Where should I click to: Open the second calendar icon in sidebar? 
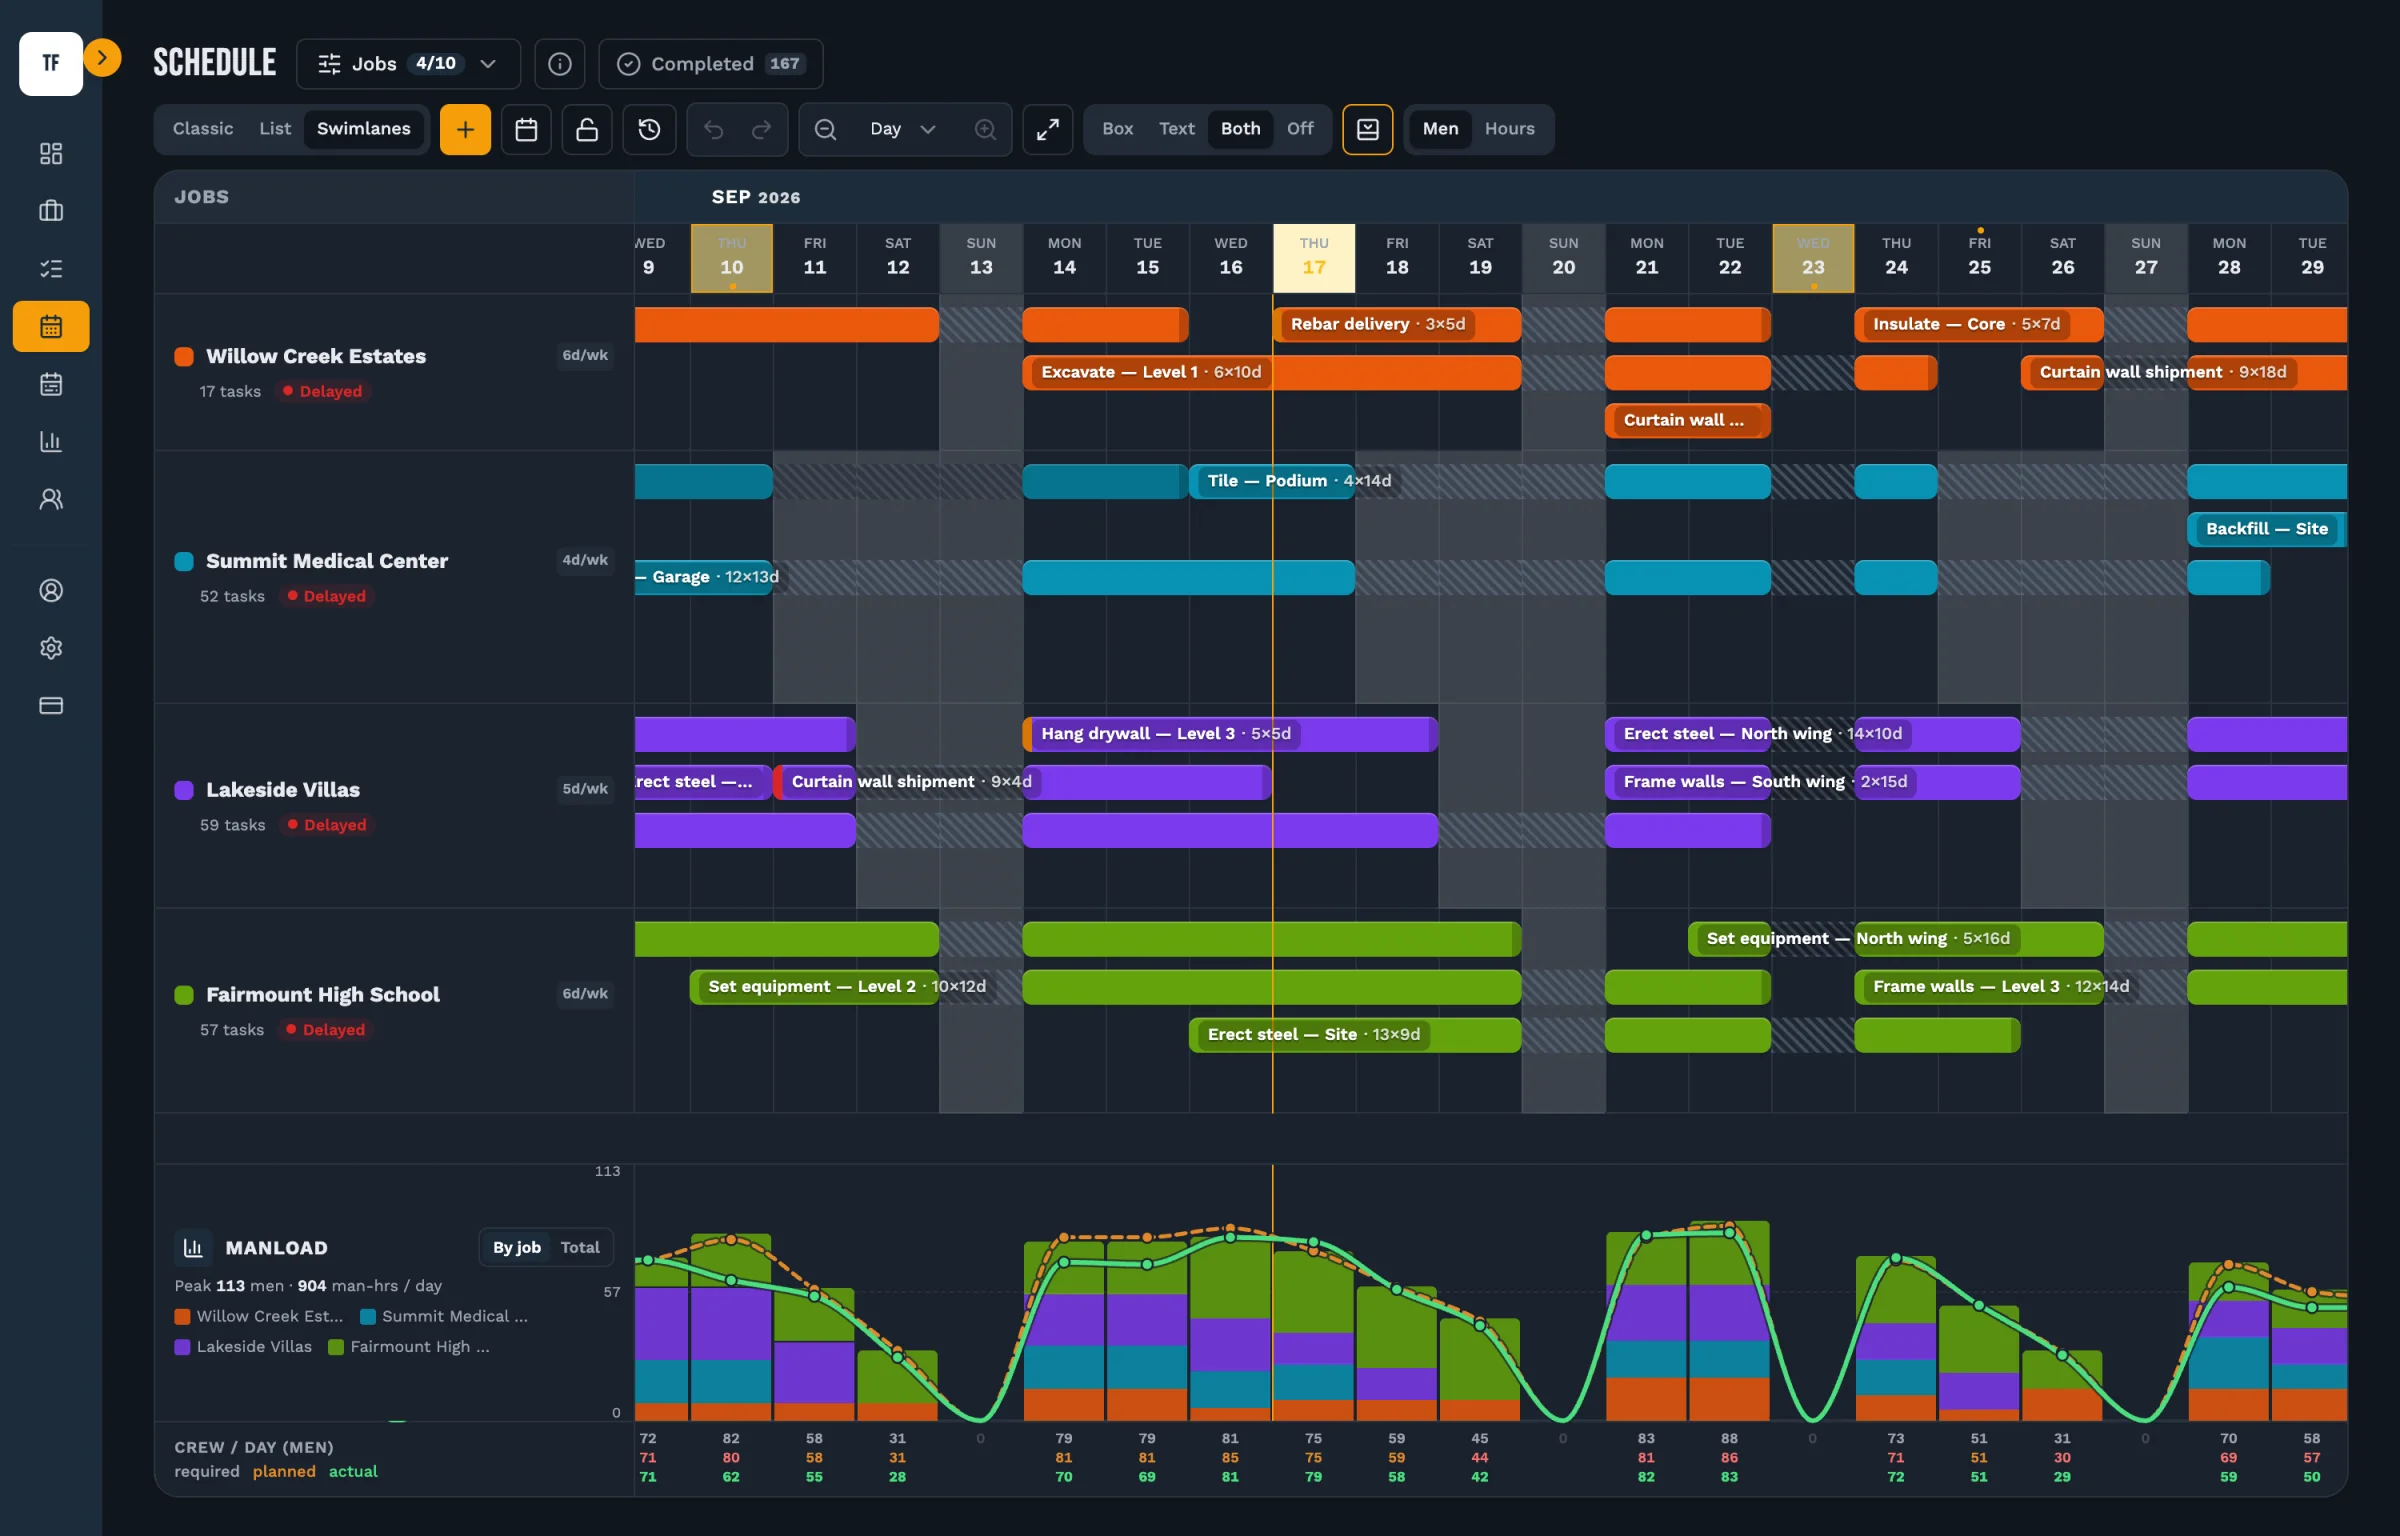click(x=51, y=384)
